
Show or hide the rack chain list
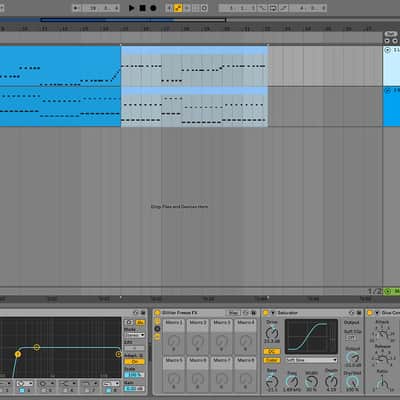(157, 329)
